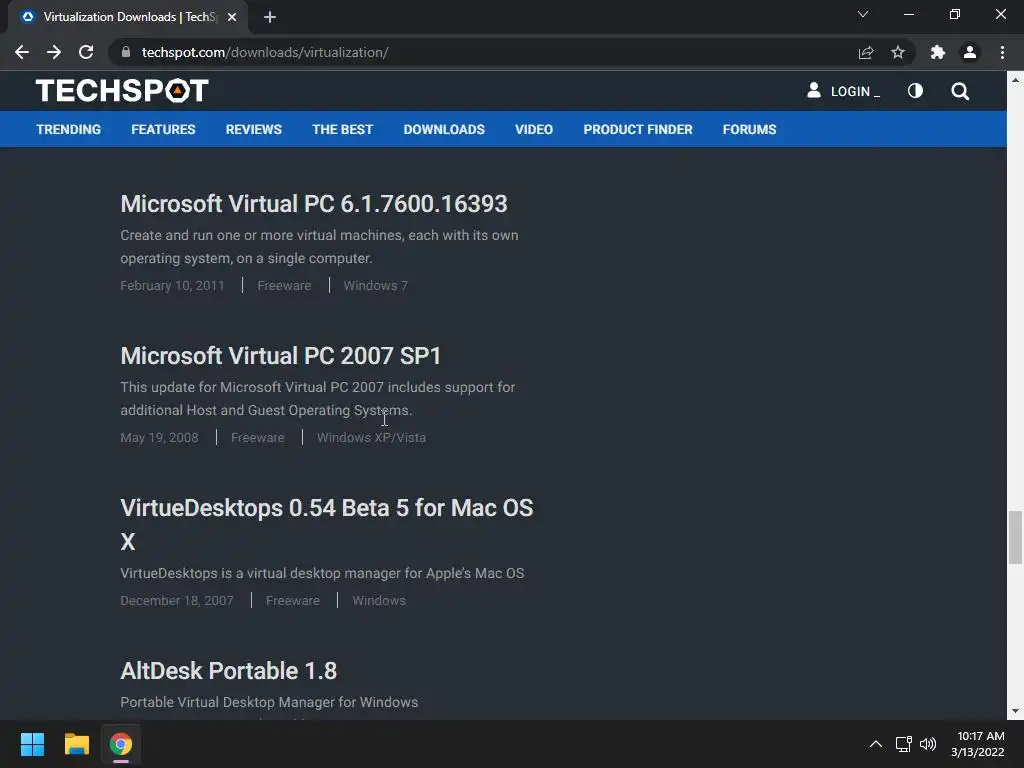1024x768 pixels.
Task: Click the 'Windows XP/Vista' platform text
Action: coord(371,438)
